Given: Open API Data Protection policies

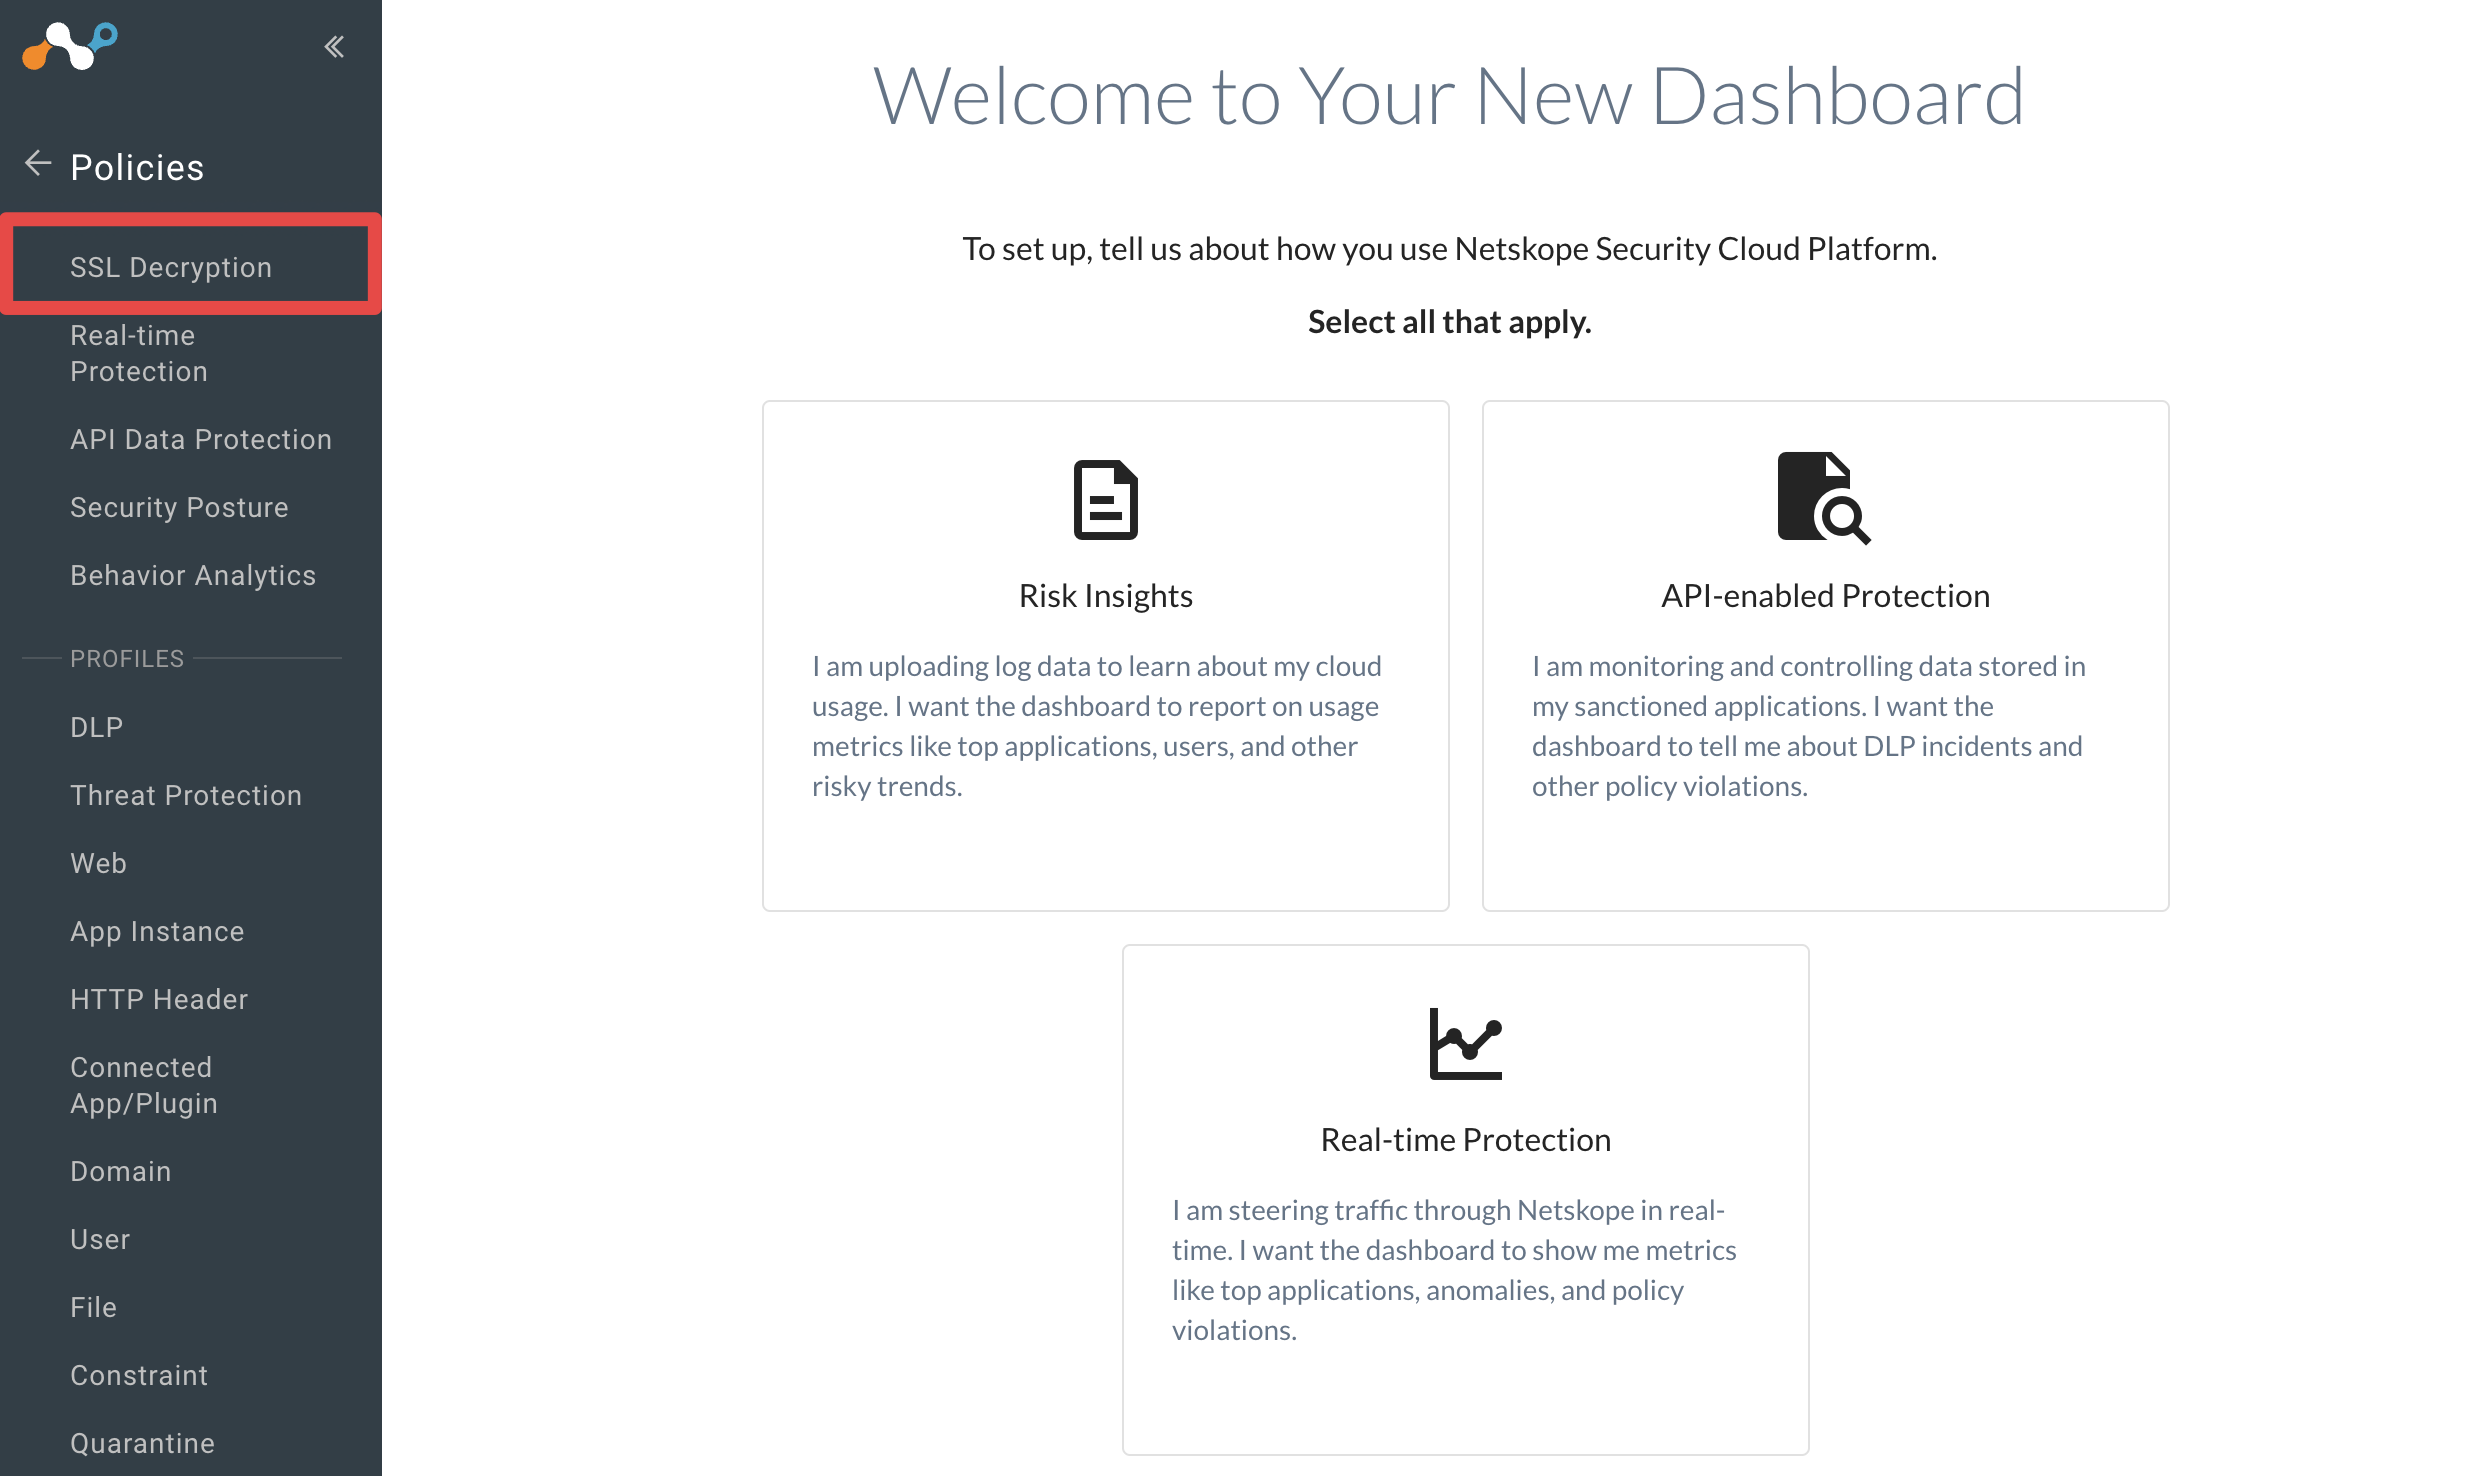Looking at the screenshot, I should [201, 439].
